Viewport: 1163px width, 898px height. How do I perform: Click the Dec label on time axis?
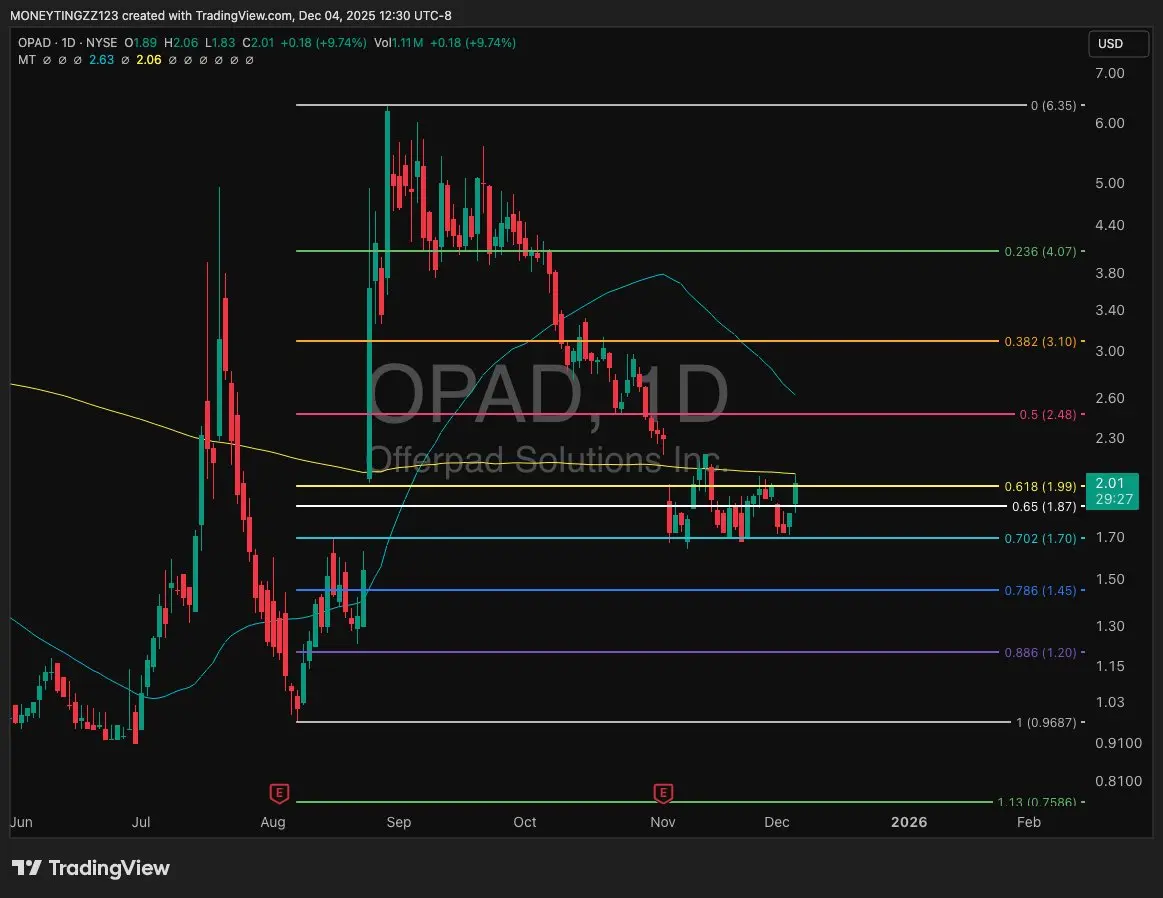(x=777, y=822)
